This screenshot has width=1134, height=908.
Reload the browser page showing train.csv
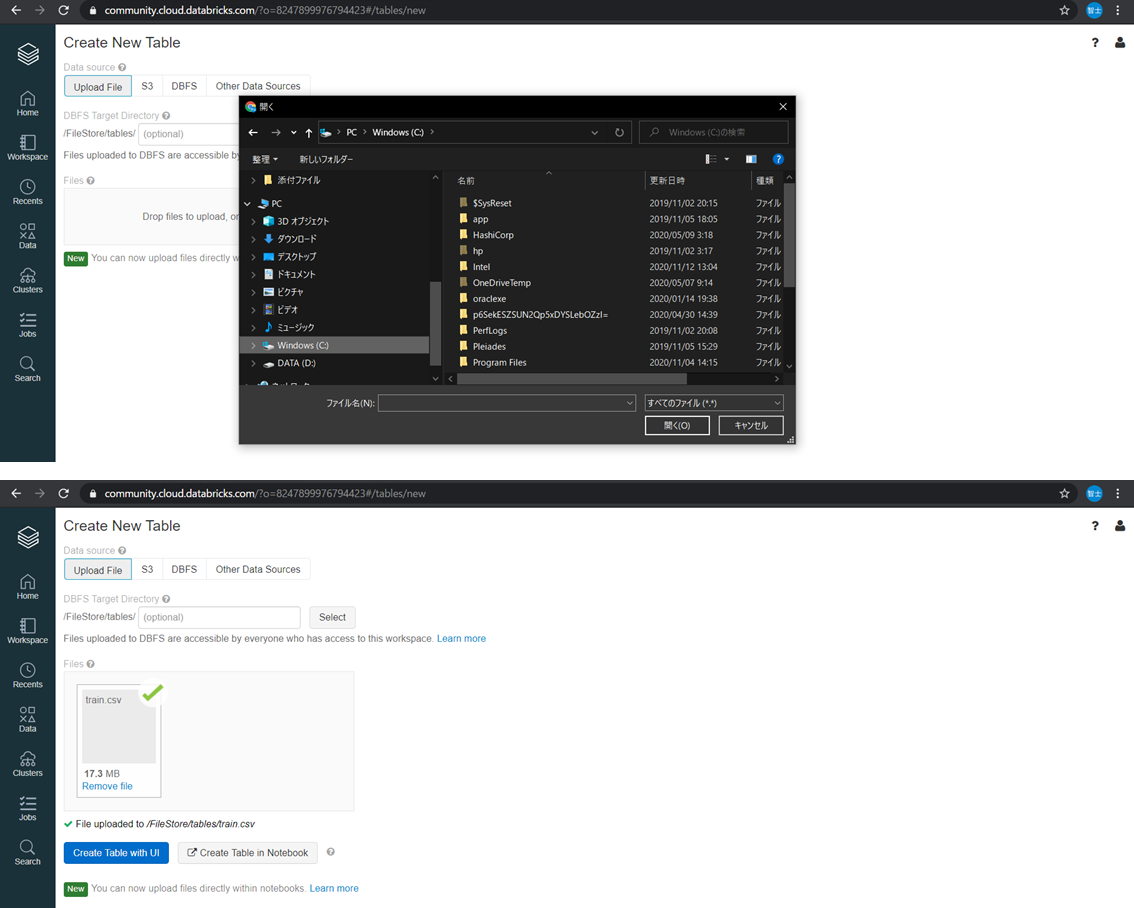click(x=64, y=493)
